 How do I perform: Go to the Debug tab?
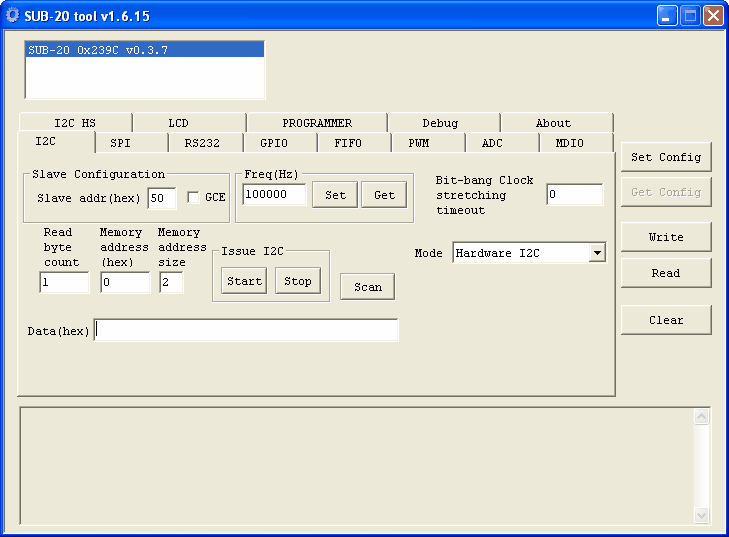[440, 123]
